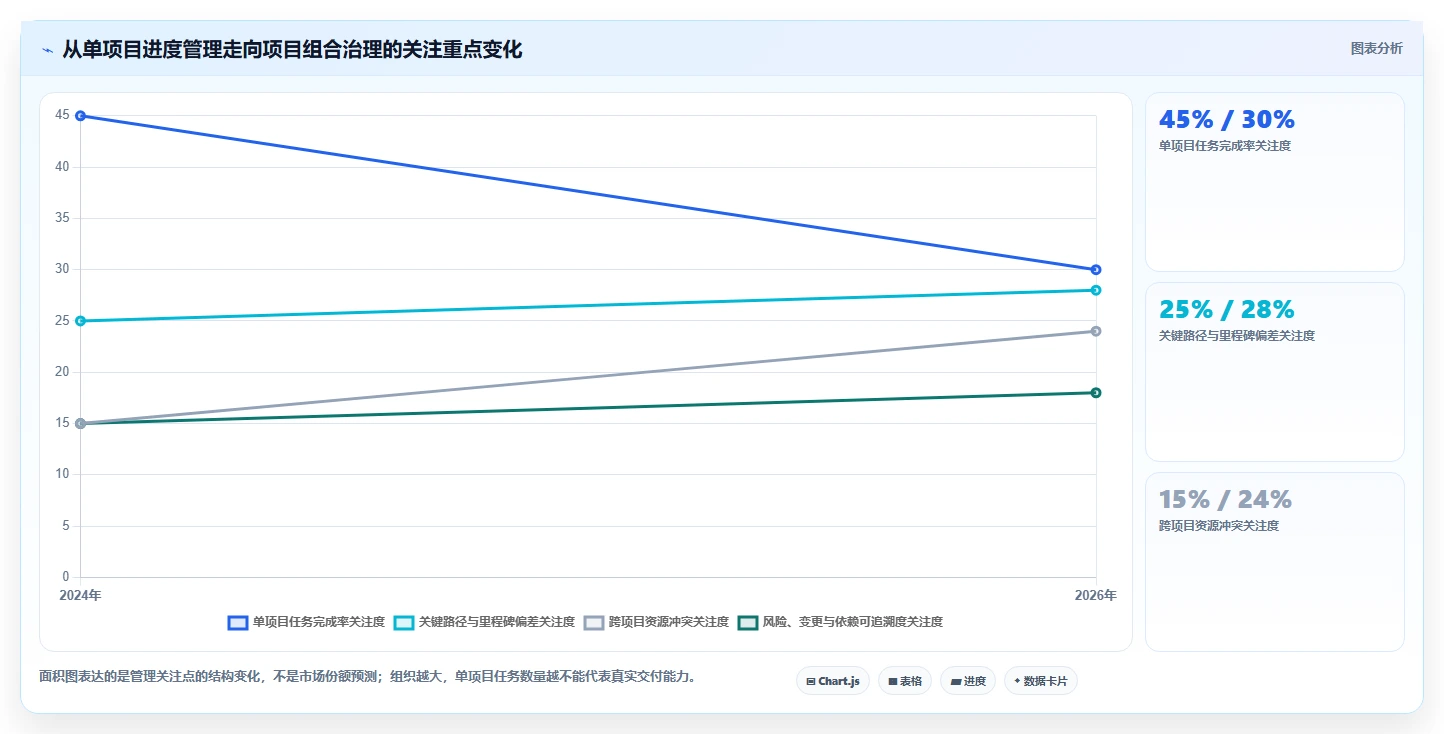Toggle 关键路径与里程碑偏差关注度 legend series

pyautogui.click(x=485, y=622)
